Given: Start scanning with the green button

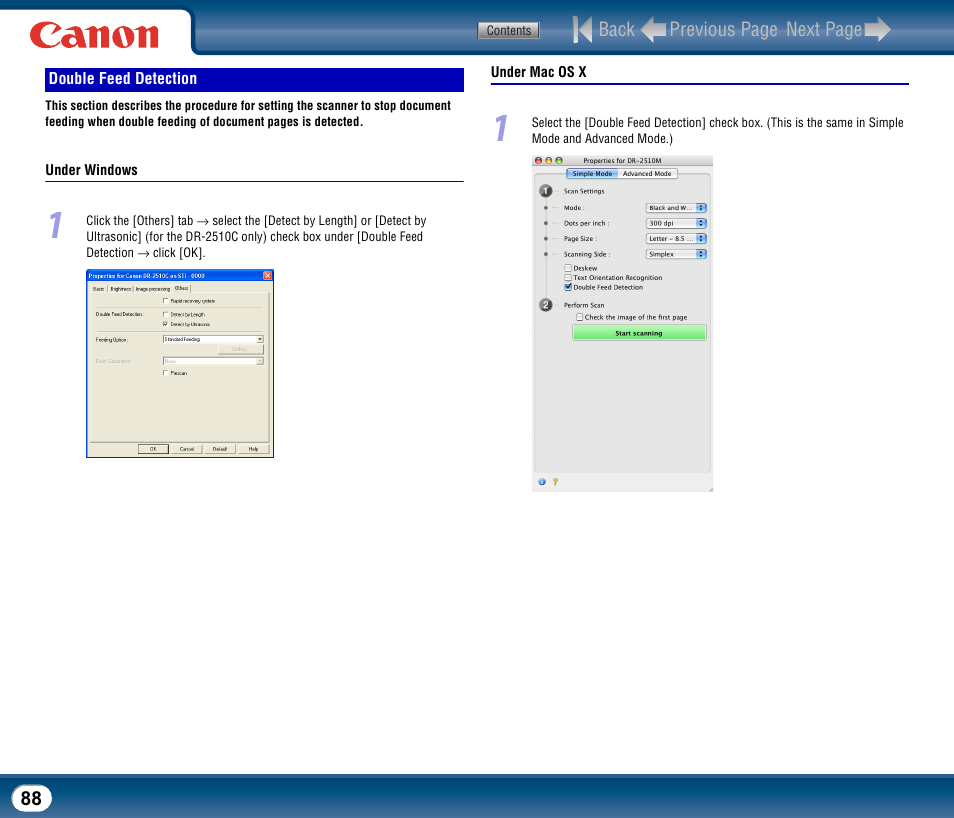Looking at the screenshot, I should (x=639, y=333).
